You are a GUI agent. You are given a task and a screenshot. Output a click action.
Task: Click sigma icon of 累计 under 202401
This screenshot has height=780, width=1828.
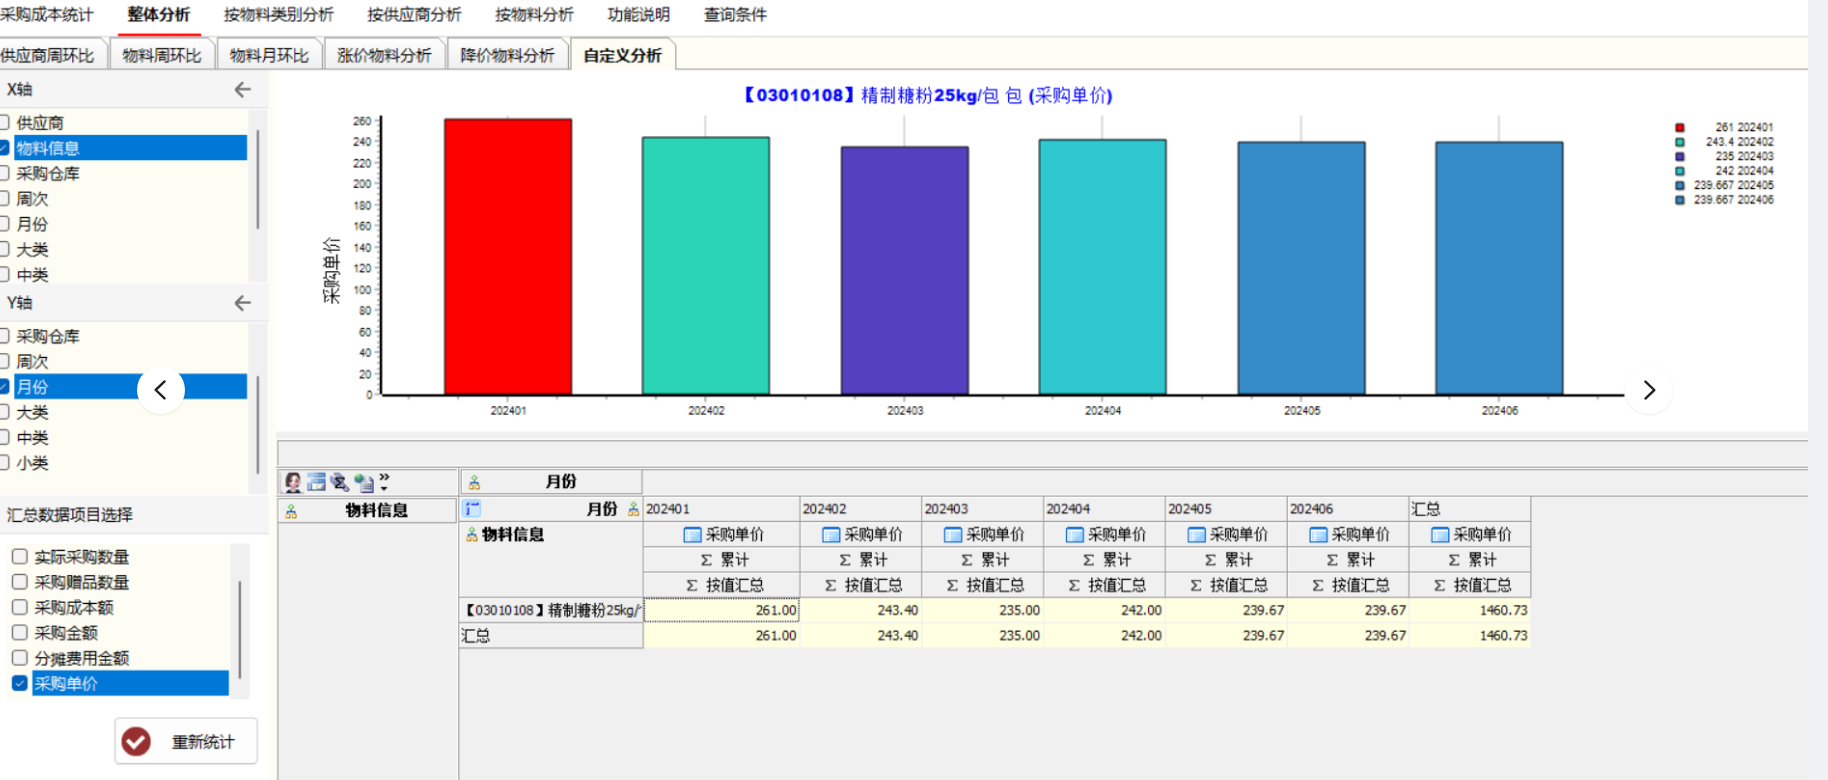706,560
